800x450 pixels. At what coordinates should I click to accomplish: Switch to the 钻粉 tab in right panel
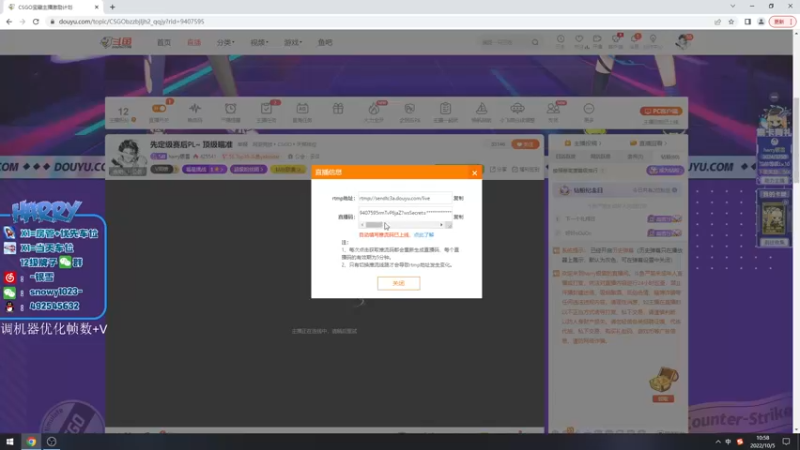[x=670, y=157]
